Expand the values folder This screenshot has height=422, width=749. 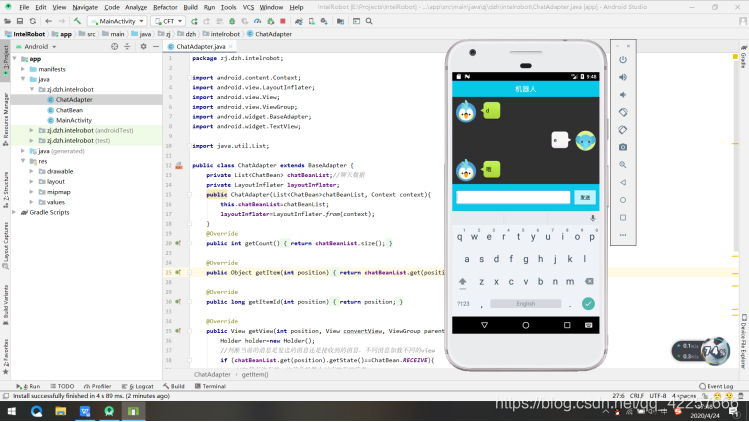[32, 202]
